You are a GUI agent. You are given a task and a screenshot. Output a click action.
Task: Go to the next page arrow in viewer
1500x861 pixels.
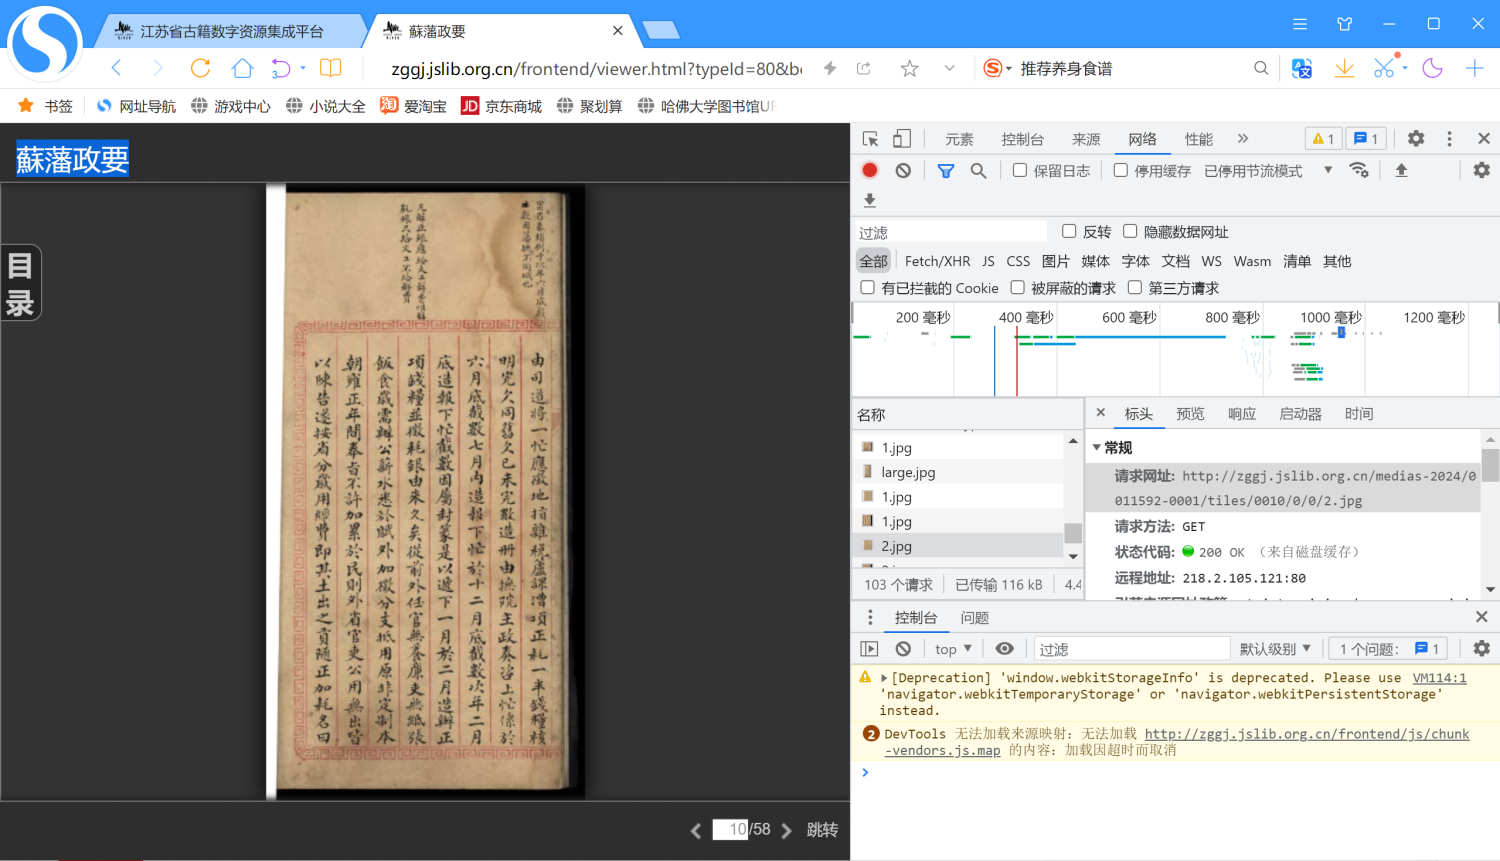[787, 830]
